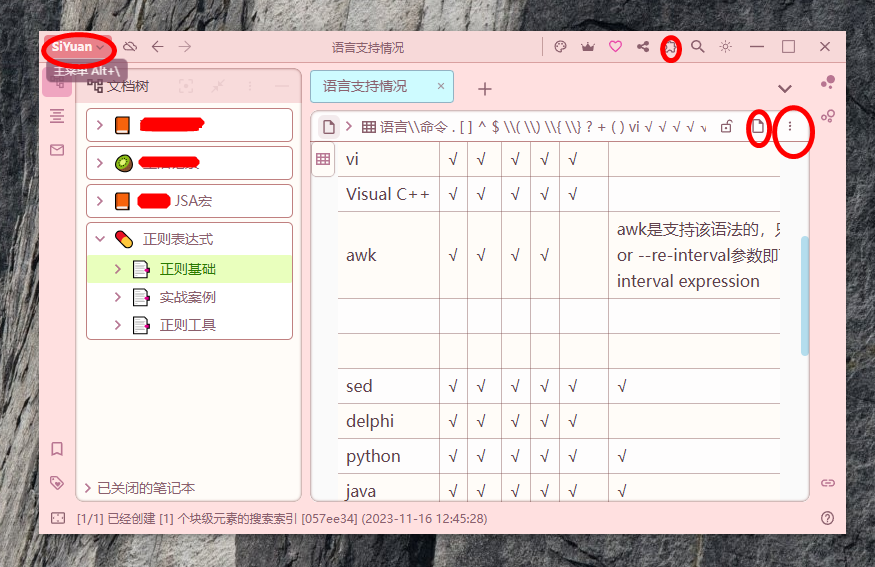Open the tab list chevron dropdown
This screenshot has width=875, height=567.
click(x=785, y=89)
